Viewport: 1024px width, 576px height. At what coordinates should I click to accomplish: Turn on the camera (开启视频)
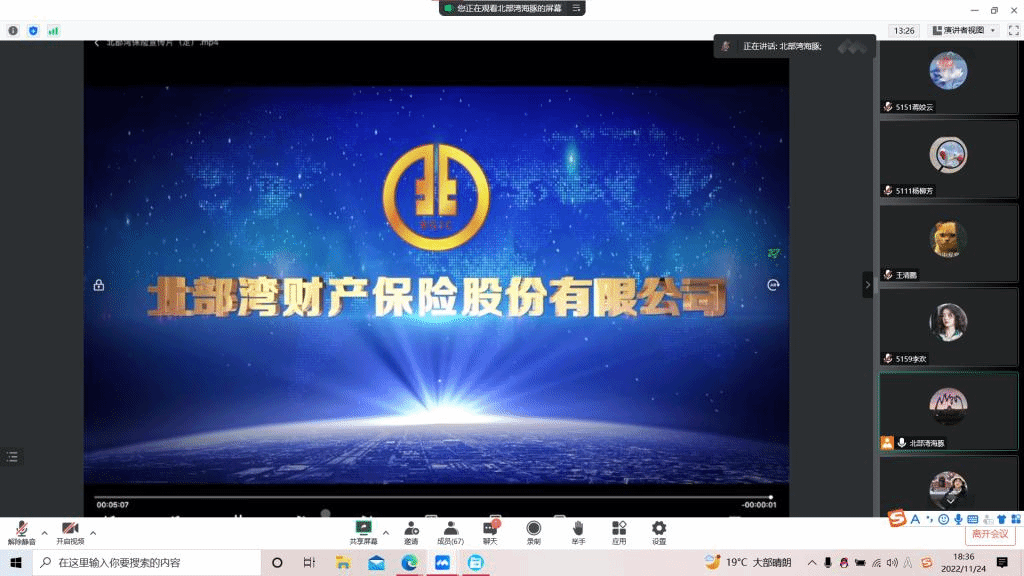(69, 530)
